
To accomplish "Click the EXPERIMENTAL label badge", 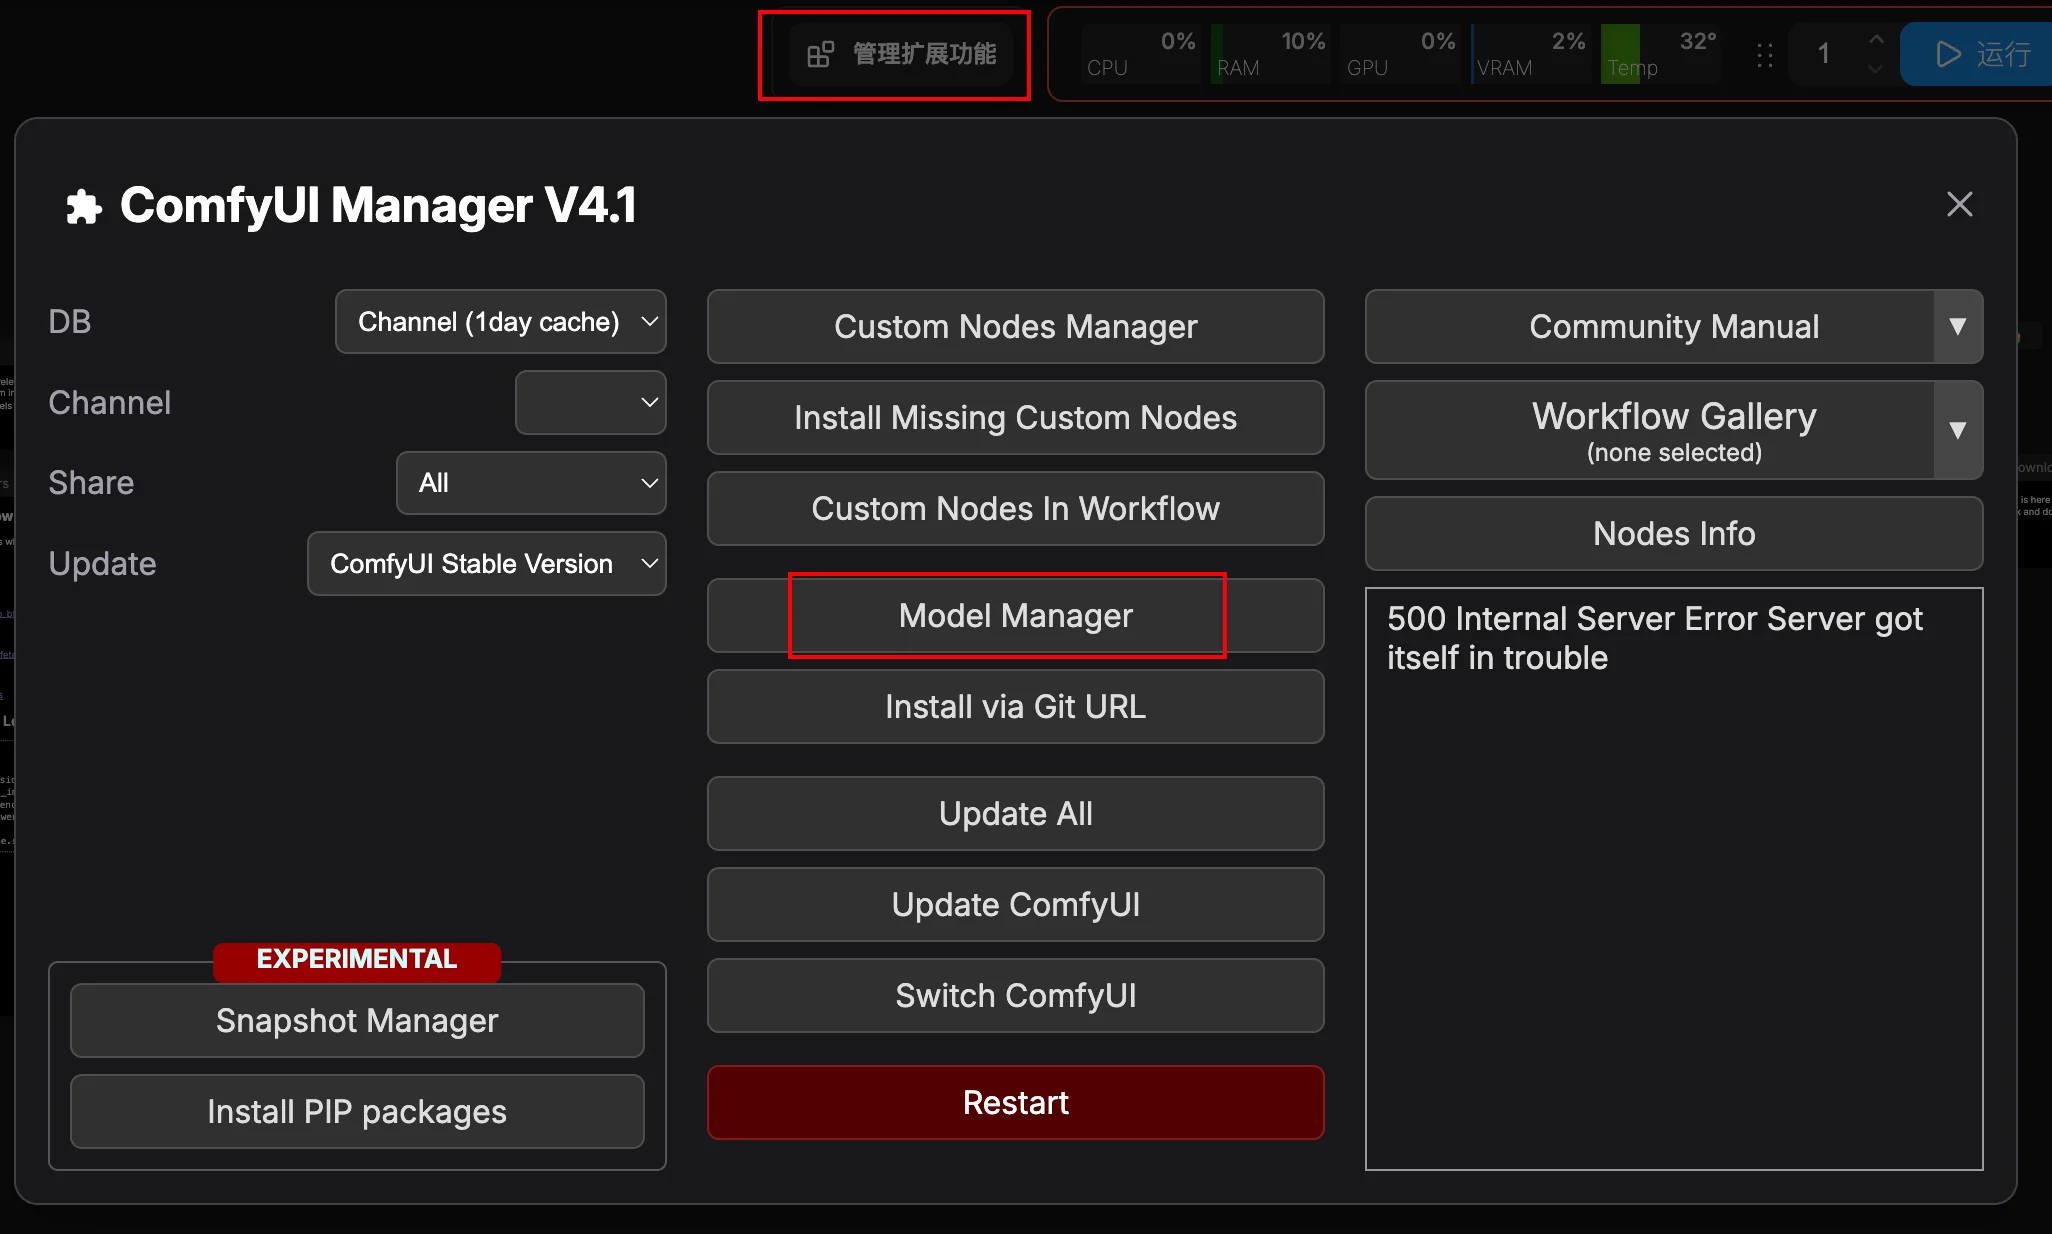I will [357, 959].
